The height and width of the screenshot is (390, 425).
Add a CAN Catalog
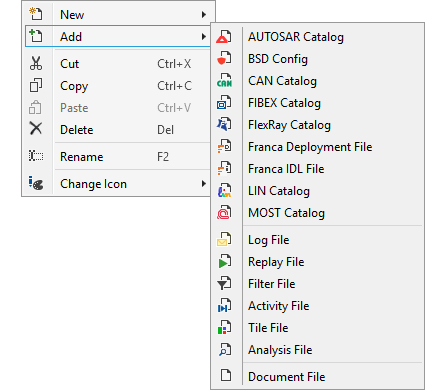click(318, 81)
